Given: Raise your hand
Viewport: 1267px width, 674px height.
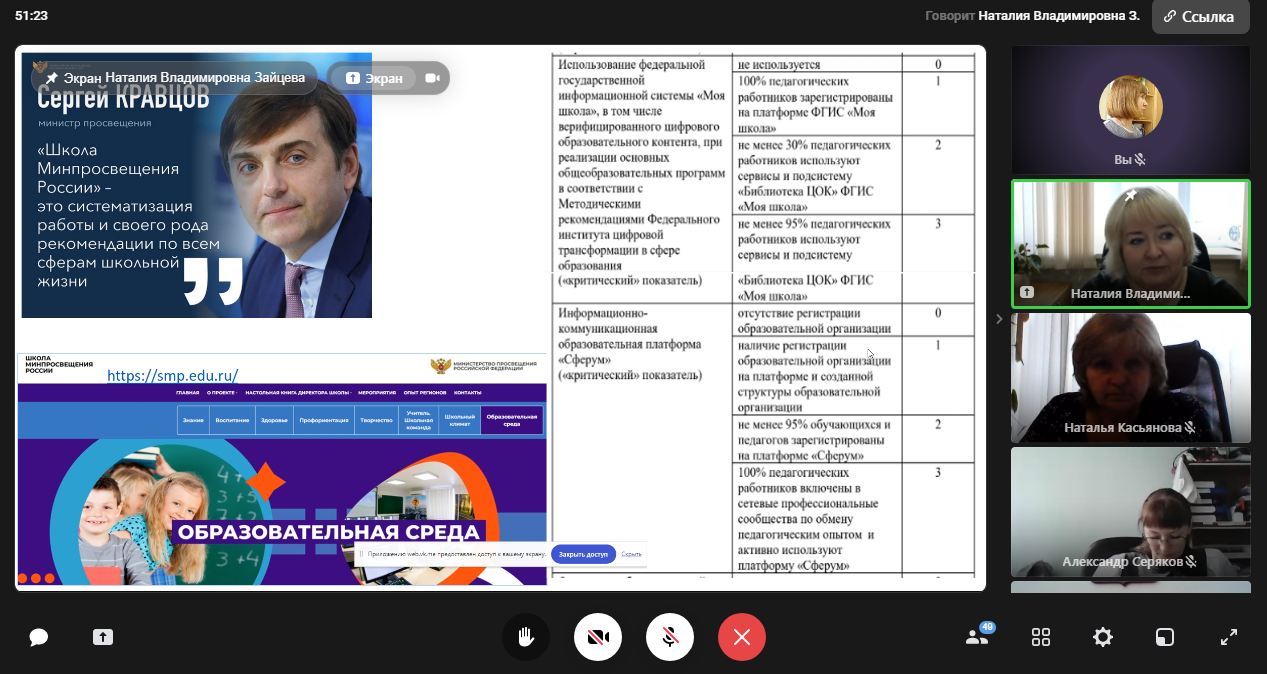Looking at the screenshot, I should pyautogui.click(x=526, y=637).
